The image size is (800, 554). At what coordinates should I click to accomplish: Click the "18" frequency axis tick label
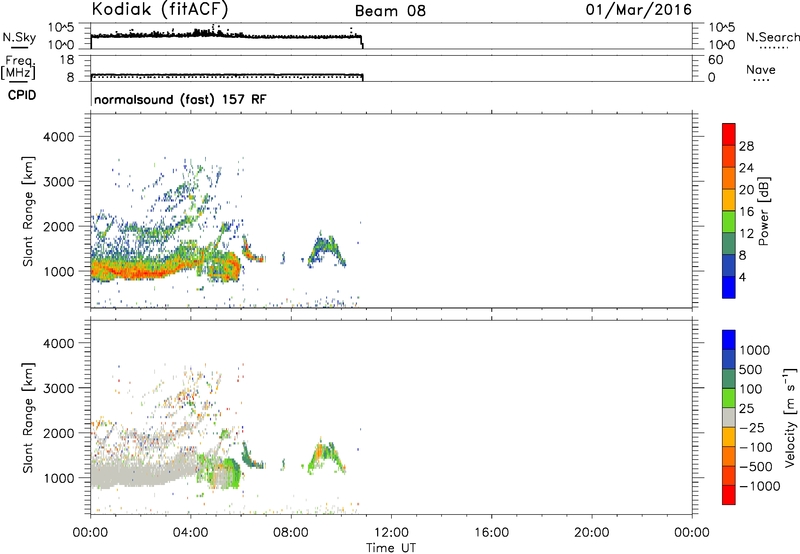coord(67,60)
